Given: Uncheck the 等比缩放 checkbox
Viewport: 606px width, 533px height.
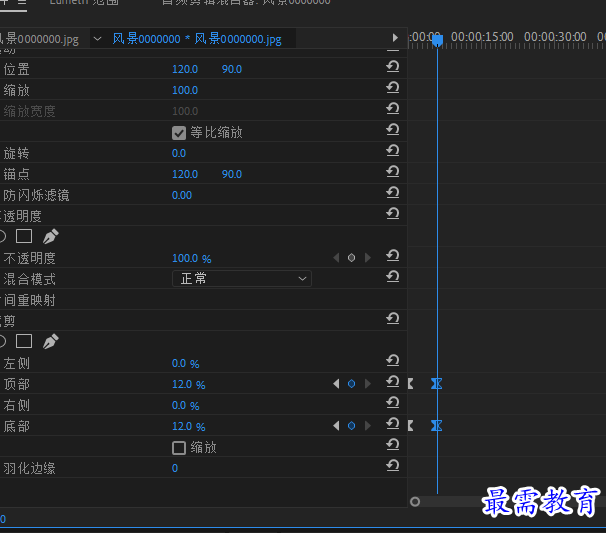Looking at the screenshot, I should [x=179, y=133].
